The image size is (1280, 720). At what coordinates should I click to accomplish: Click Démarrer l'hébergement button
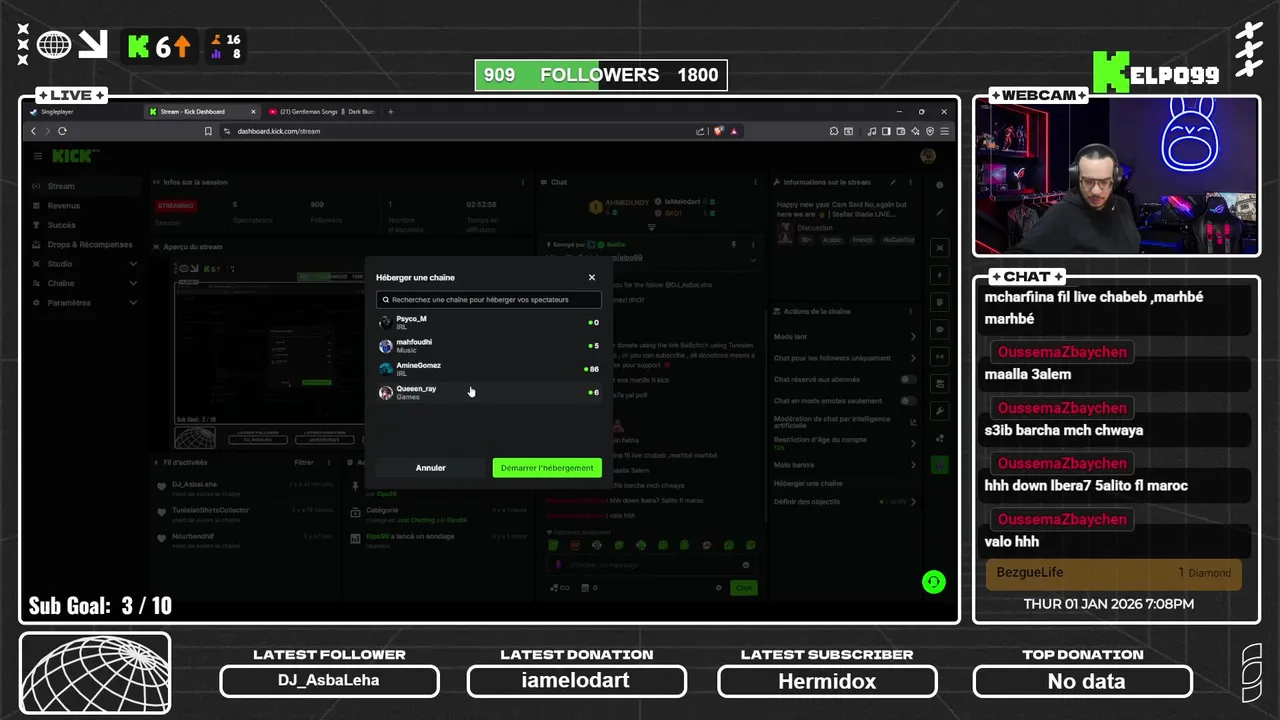547,468
